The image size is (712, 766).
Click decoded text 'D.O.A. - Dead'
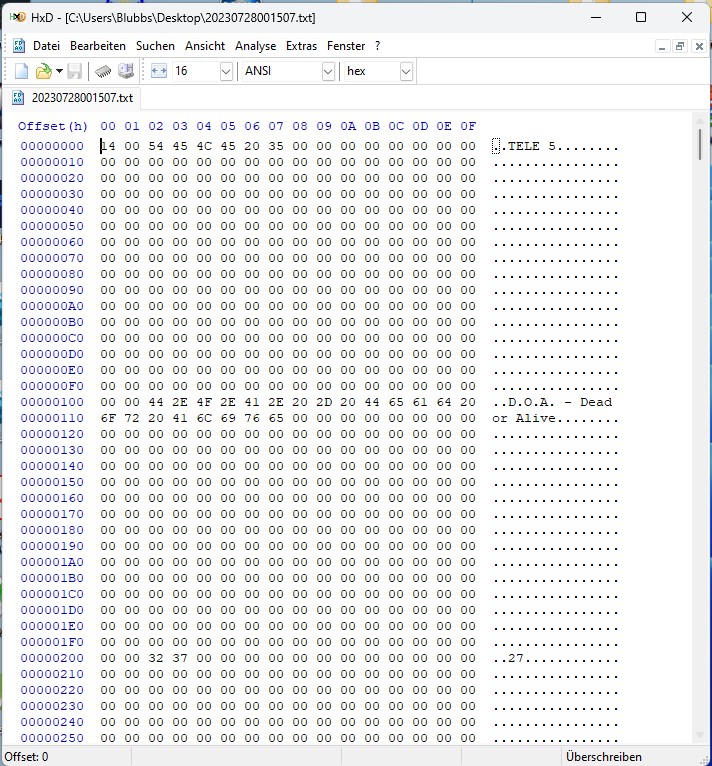click(x=560, y=402)
